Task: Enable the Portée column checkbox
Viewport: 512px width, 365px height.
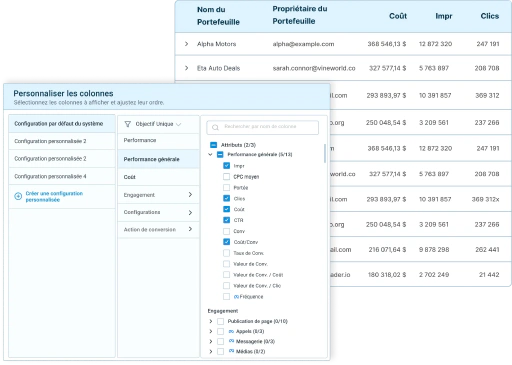Action: [226, 187]
